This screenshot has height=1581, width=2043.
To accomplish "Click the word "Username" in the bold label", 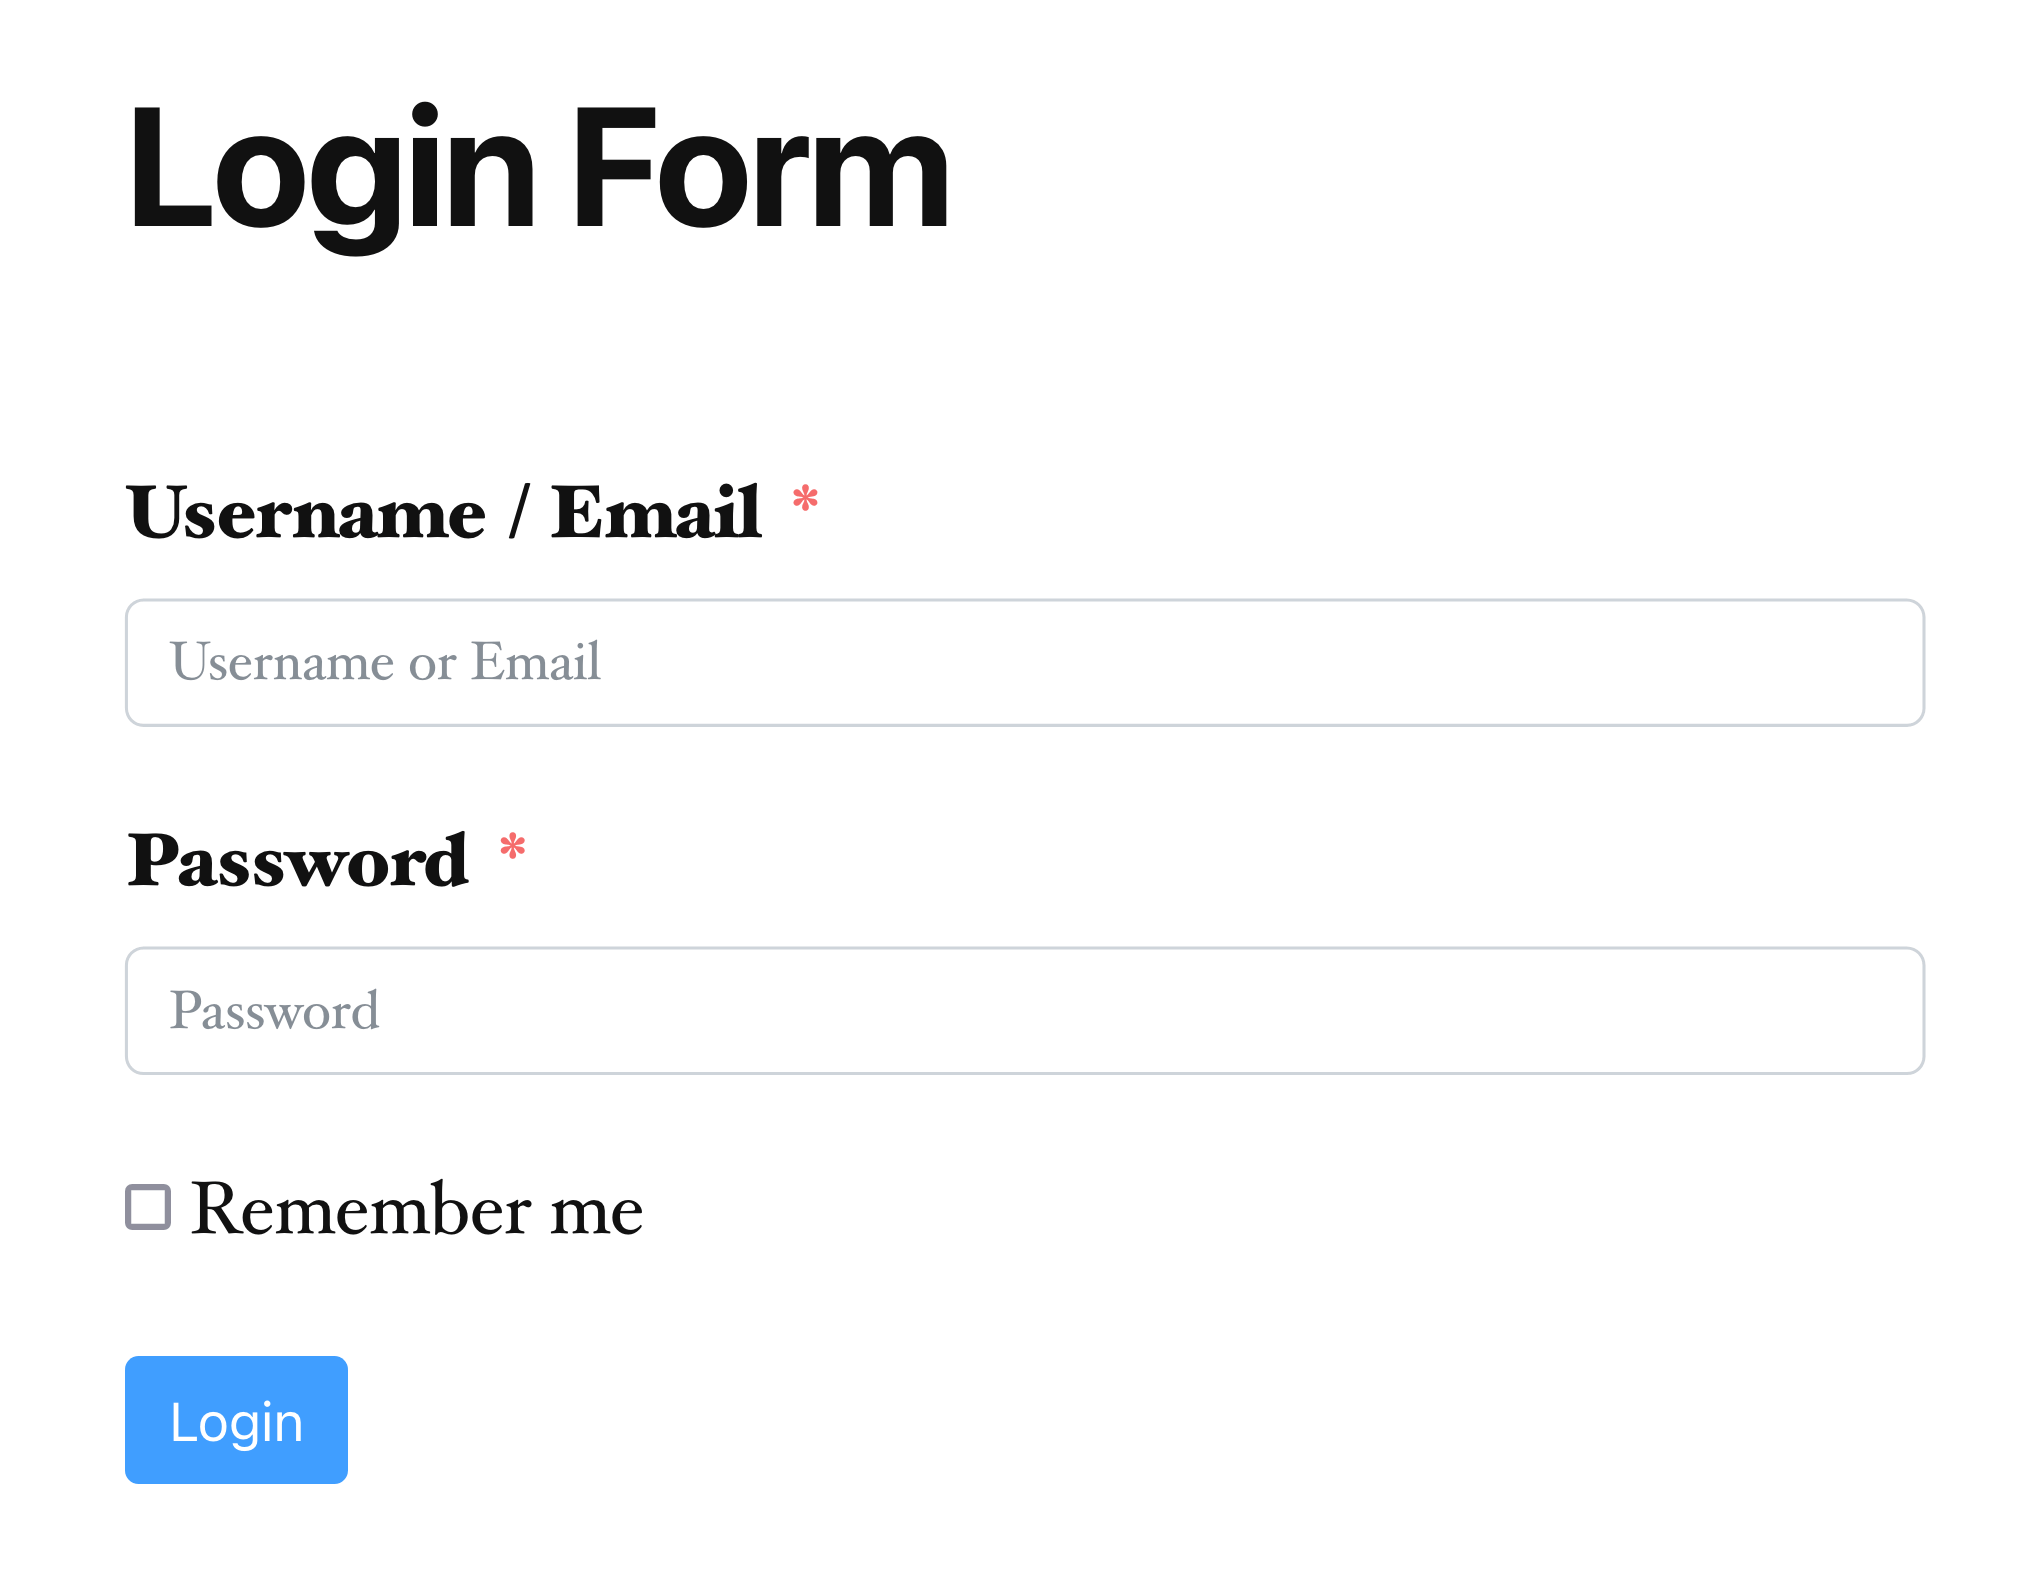I will coord(306,512).
